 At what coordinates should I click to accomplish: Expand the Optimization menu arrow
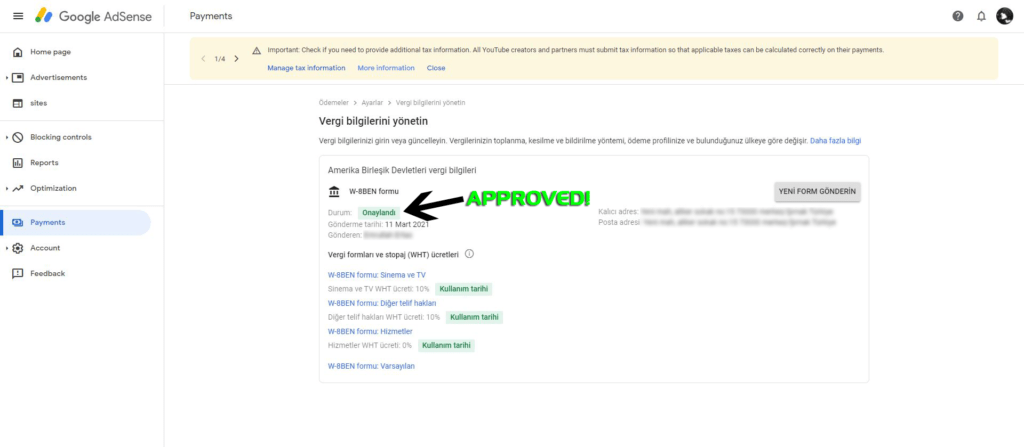(x=7, y=188)
